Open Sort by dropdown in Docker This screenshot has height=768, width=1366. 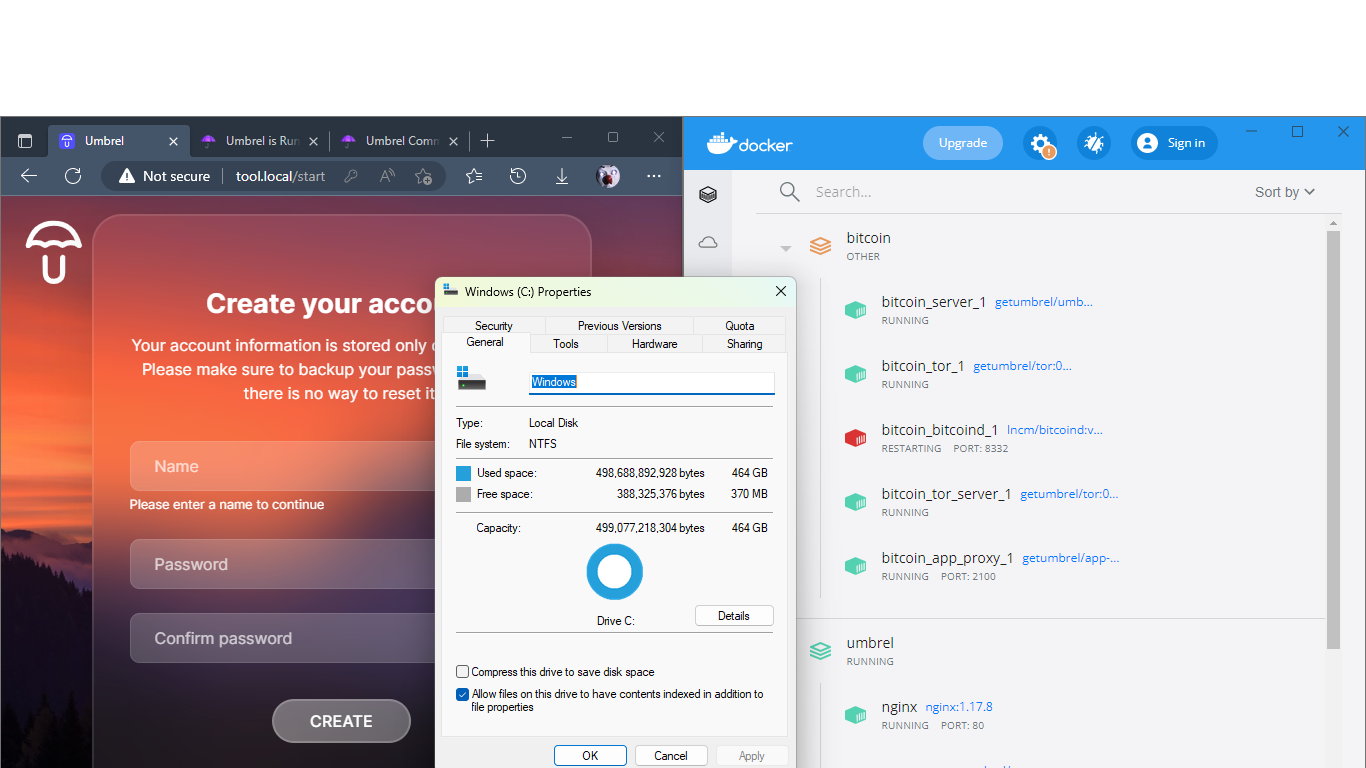(x=1285, y=192)
